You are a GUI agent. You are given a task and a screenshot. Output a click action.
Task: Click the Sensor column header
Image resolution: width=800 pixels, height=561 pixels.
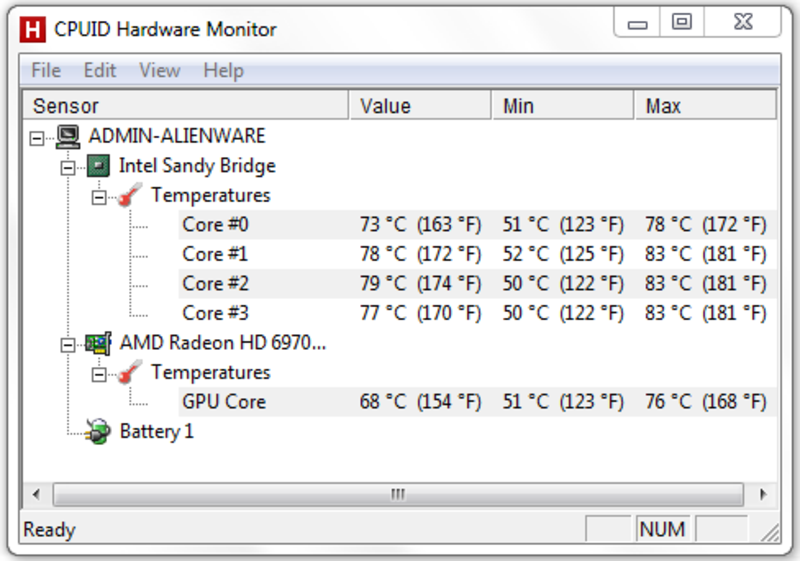pyautogui.click(x=185, y=106)
